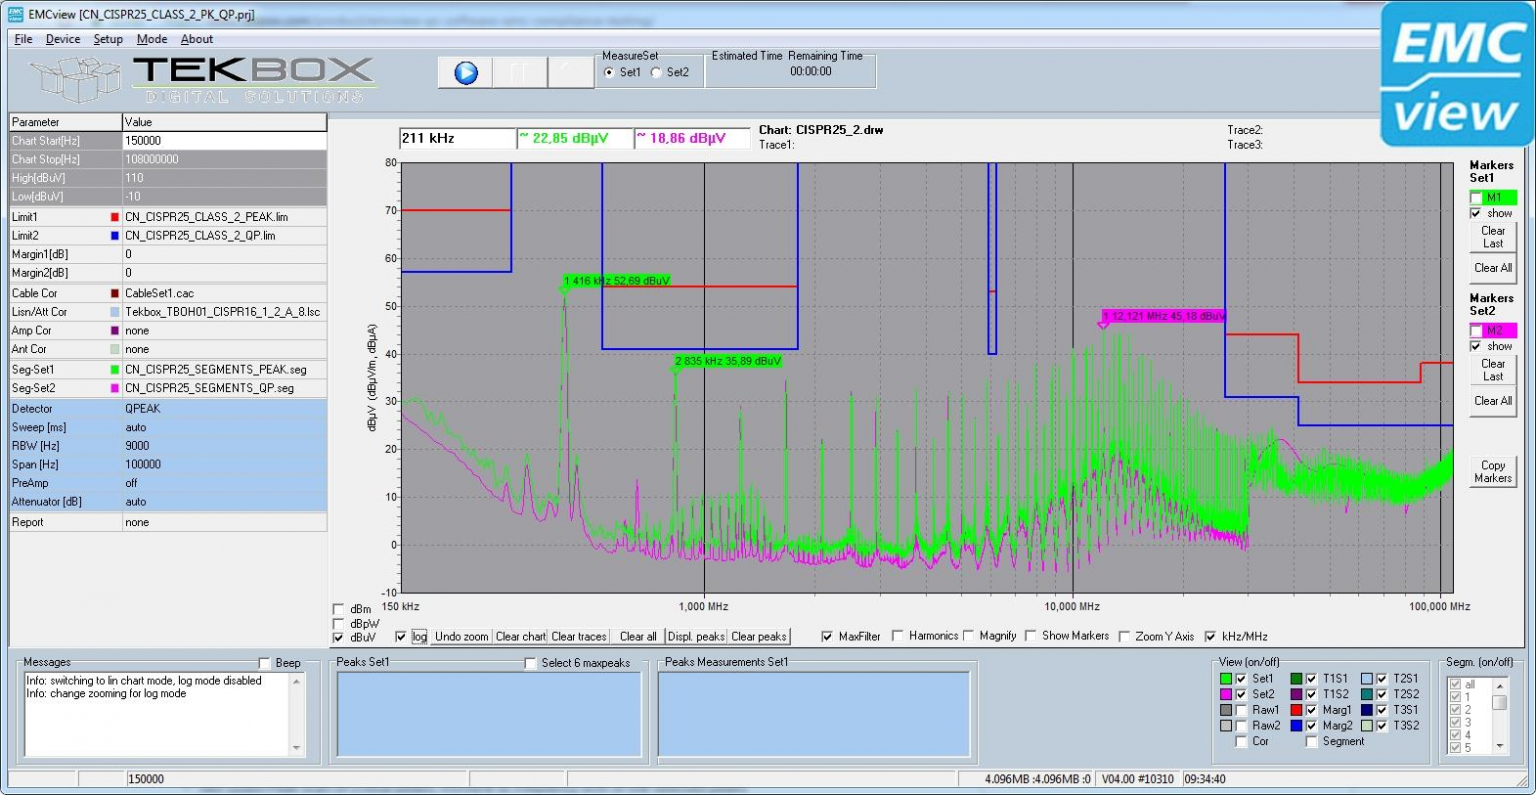Click the green M1 marker button
This screenshot has width=1536, height=795.
1492,197
